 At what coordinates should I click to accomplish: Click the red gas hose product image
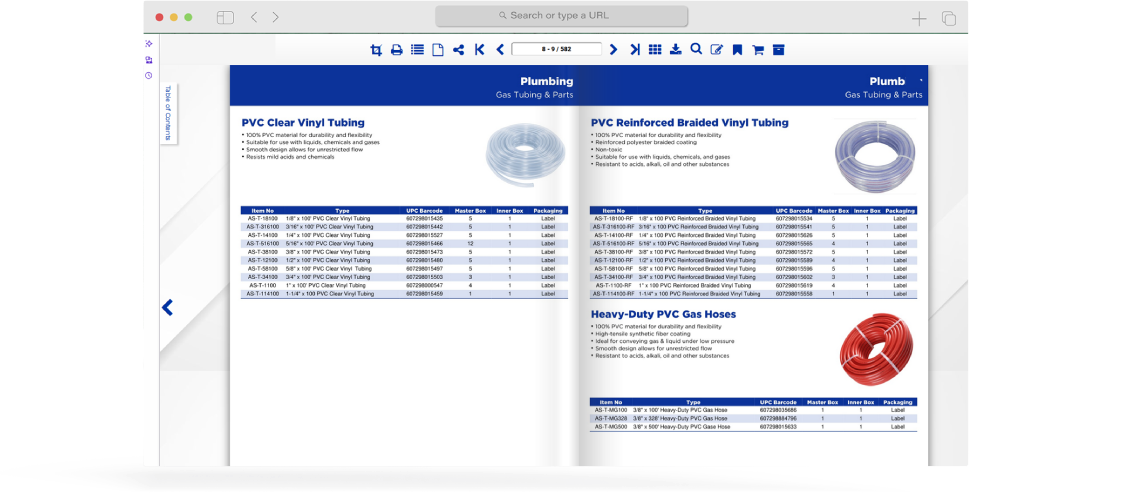[876, 349]
